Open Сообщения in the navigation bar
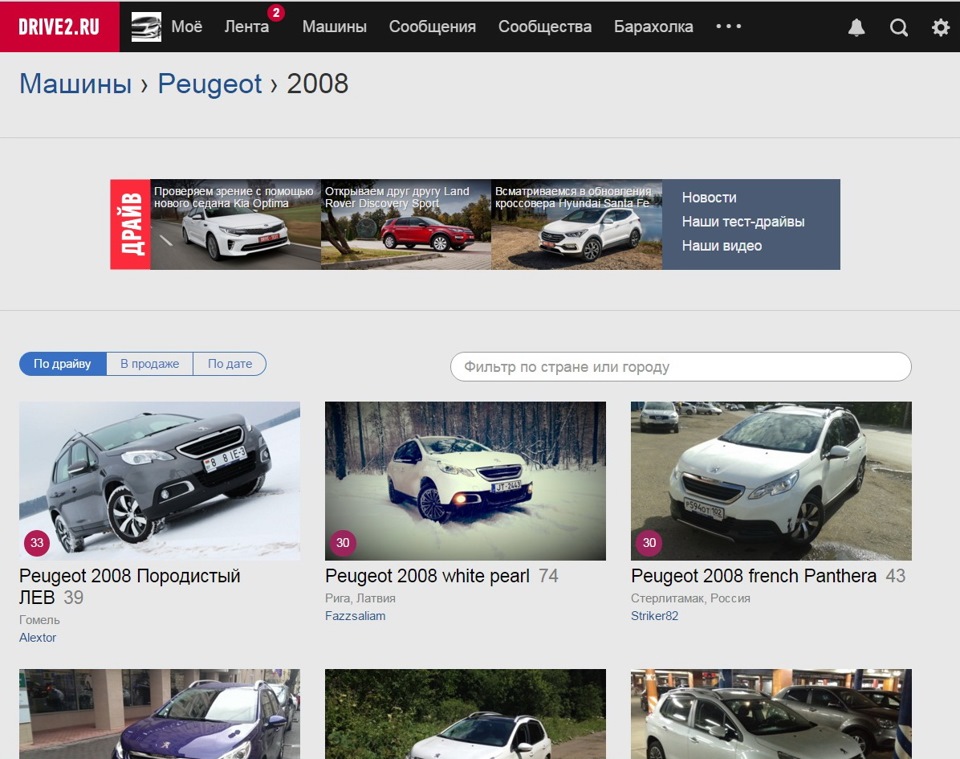The image size is (960, 759). (x=432, y=27)
